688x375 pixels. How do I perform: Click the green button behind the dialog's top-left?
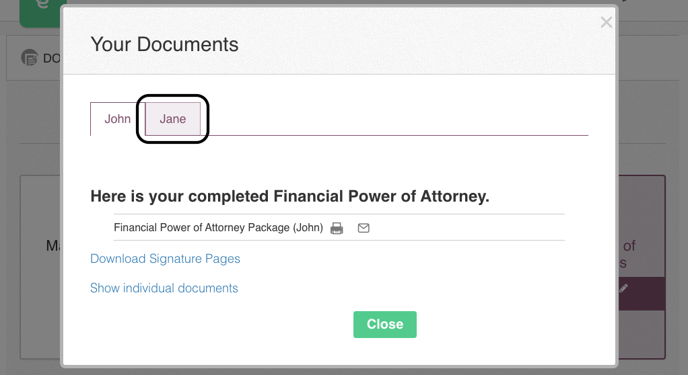coord(40,12)
